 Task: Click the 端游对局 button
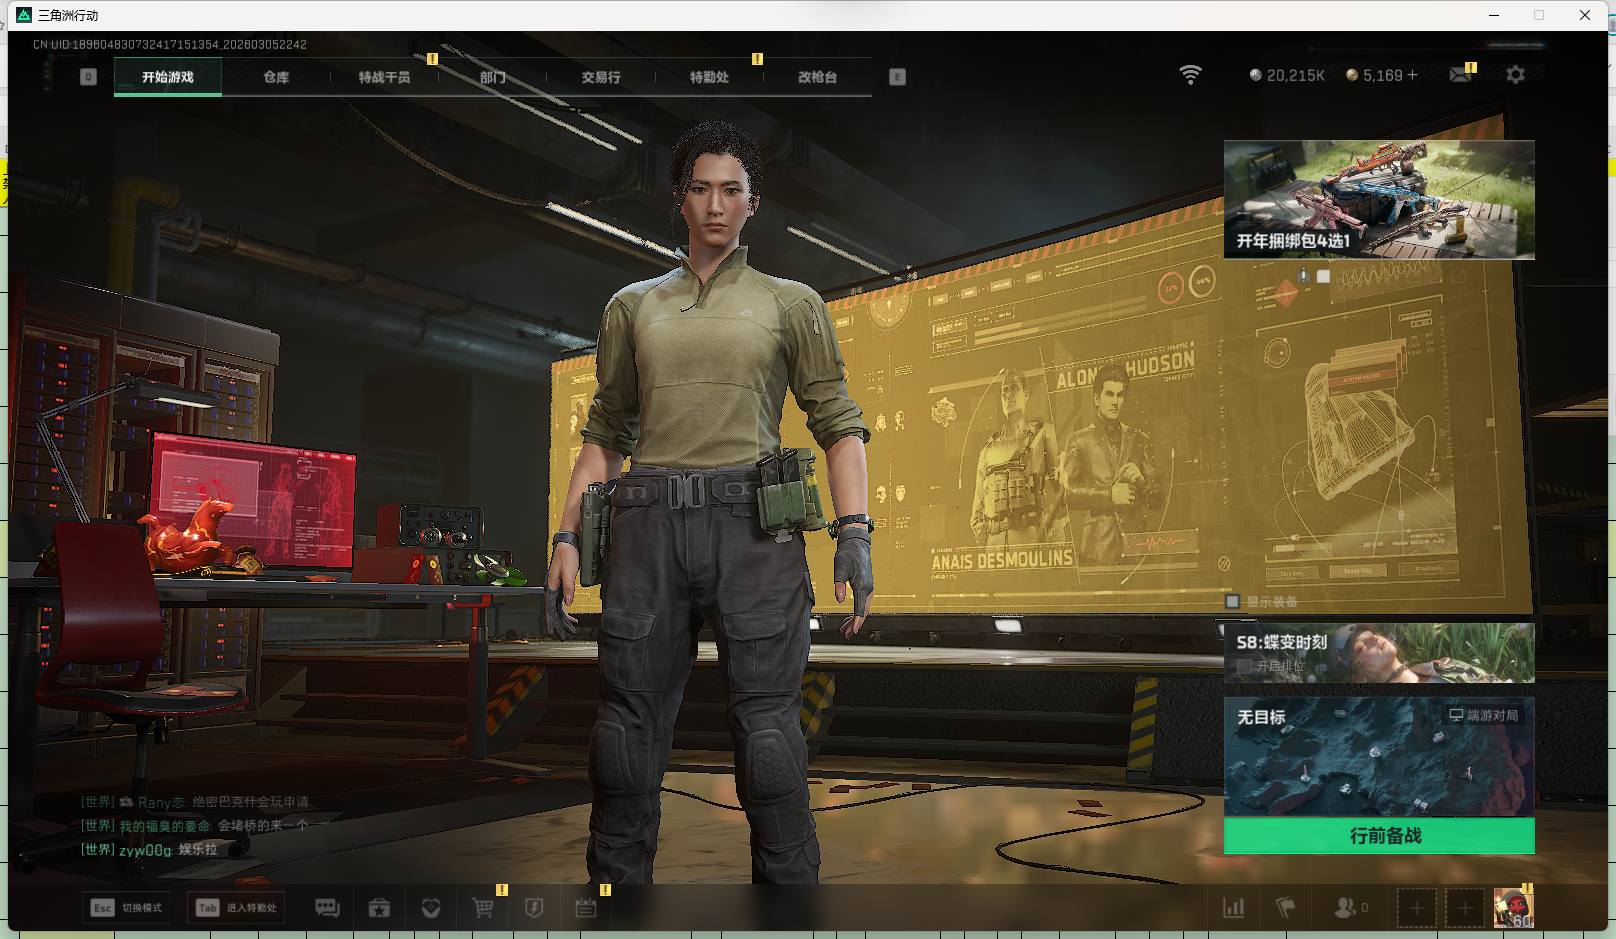tap(1484, 716)
